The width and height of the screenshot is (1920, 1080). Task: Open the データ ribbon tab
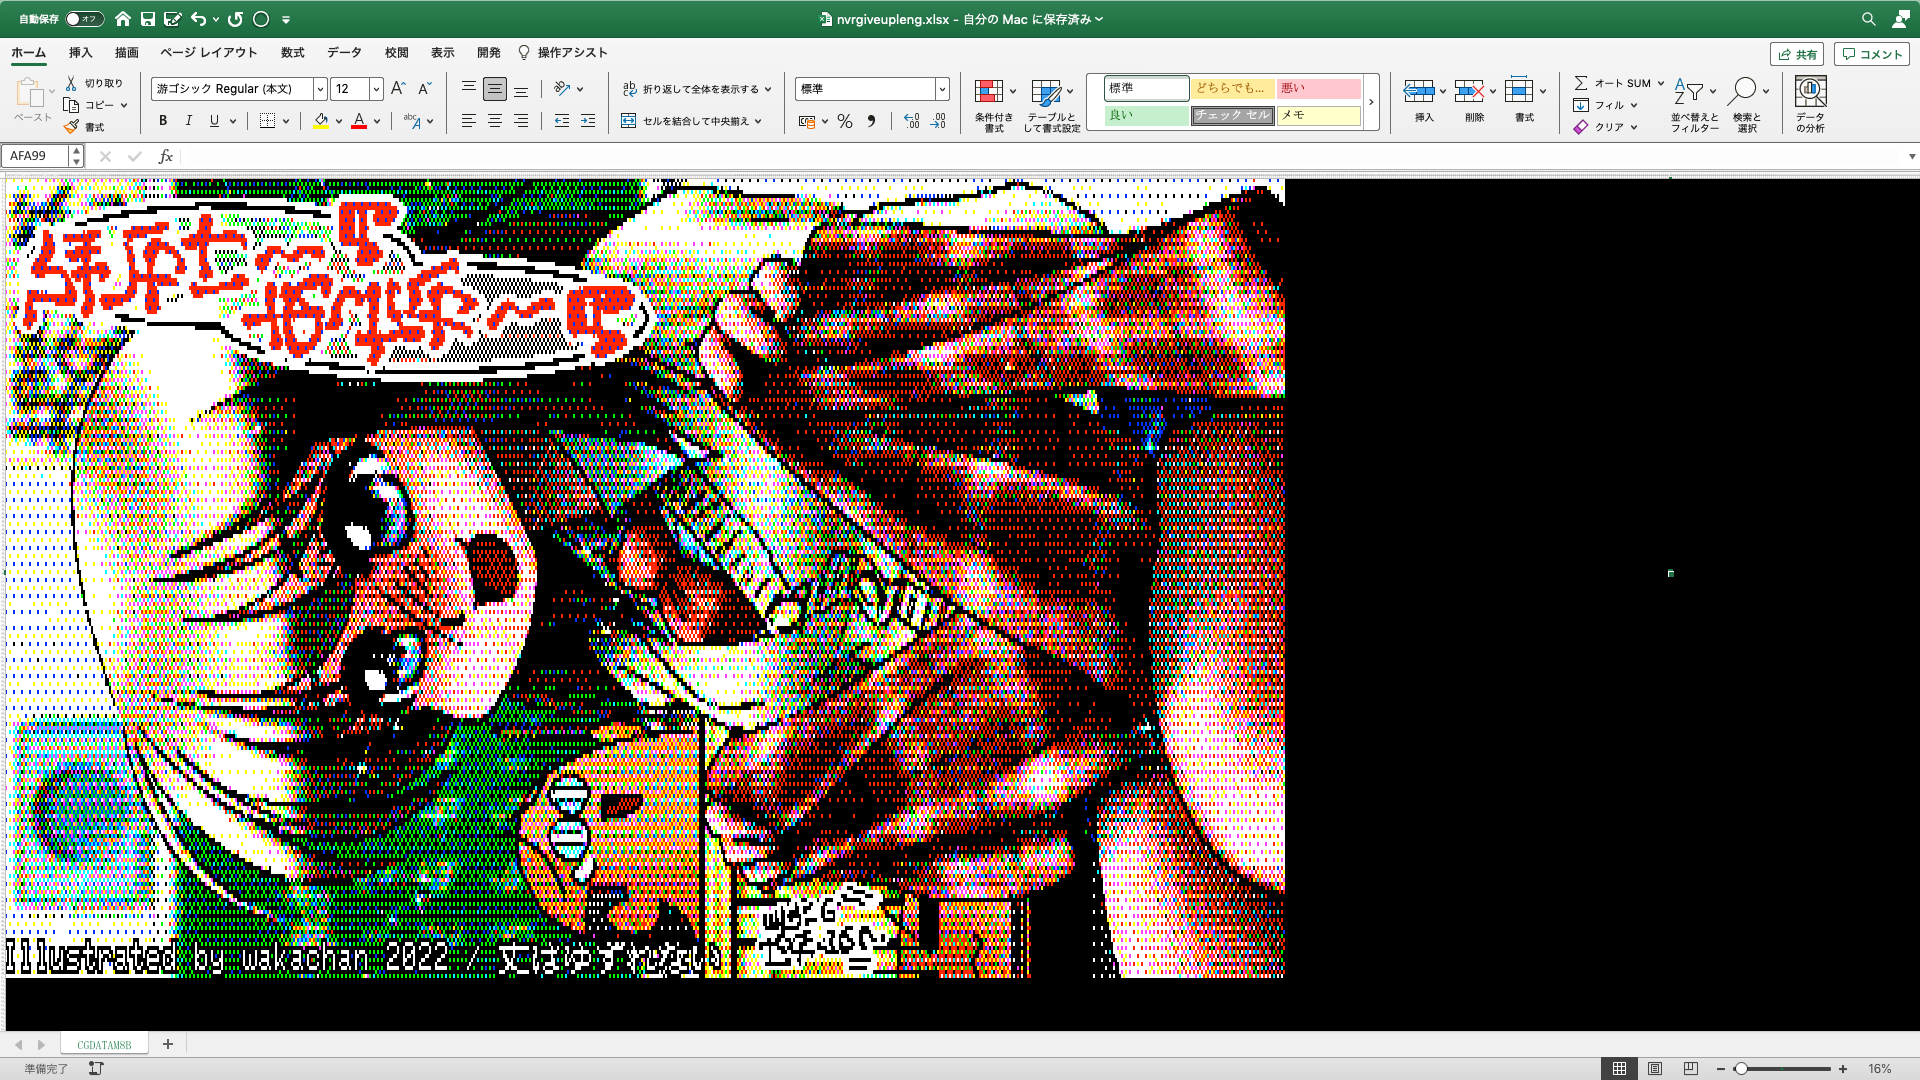[x=344, y=53]
